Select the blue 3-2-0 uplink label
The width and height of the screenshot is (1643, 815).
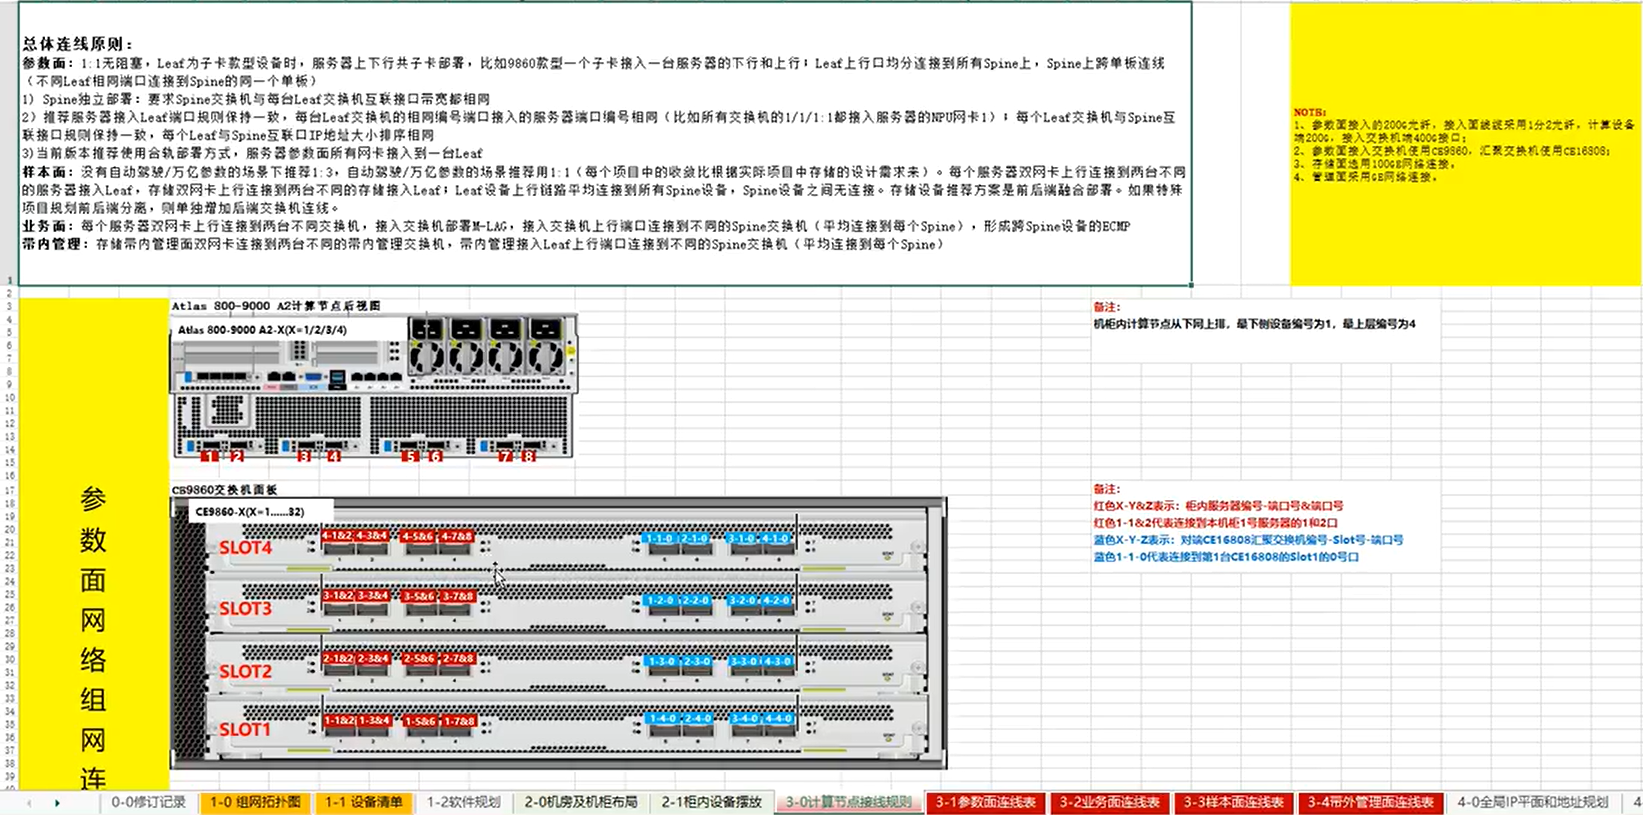point(743,600)
